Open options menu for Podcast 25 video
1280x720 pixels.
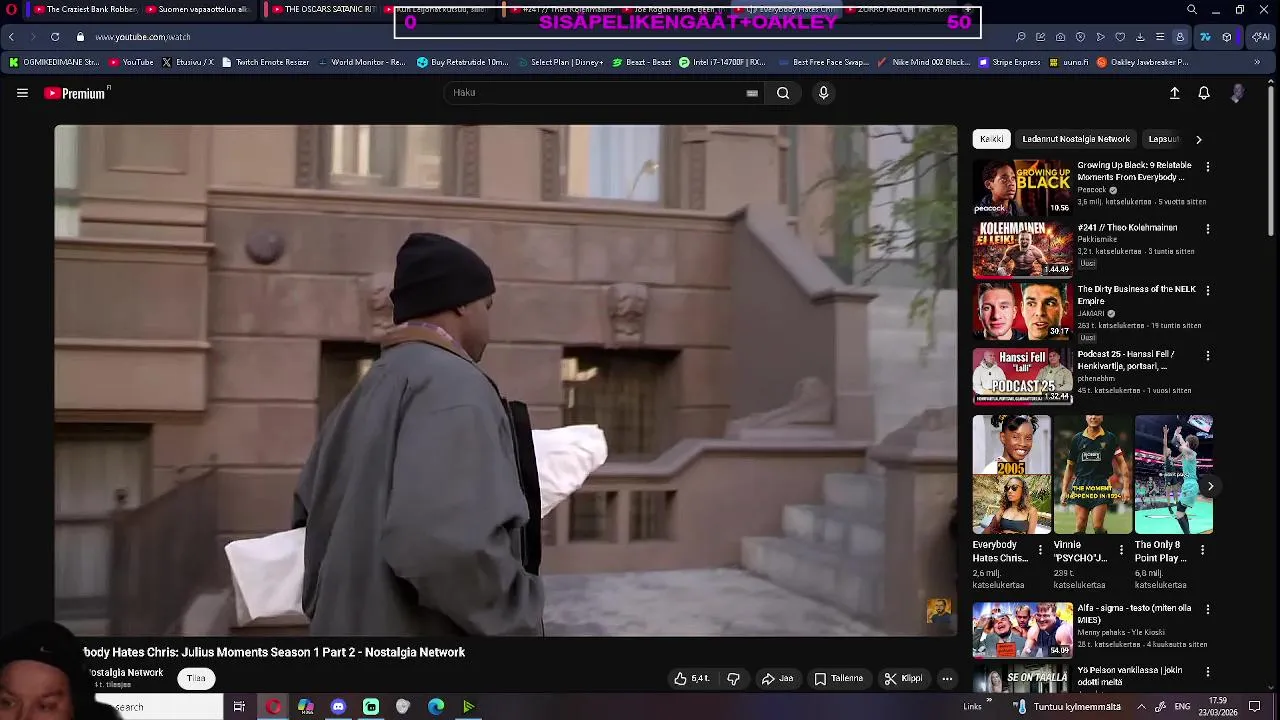pos(1207,356)
